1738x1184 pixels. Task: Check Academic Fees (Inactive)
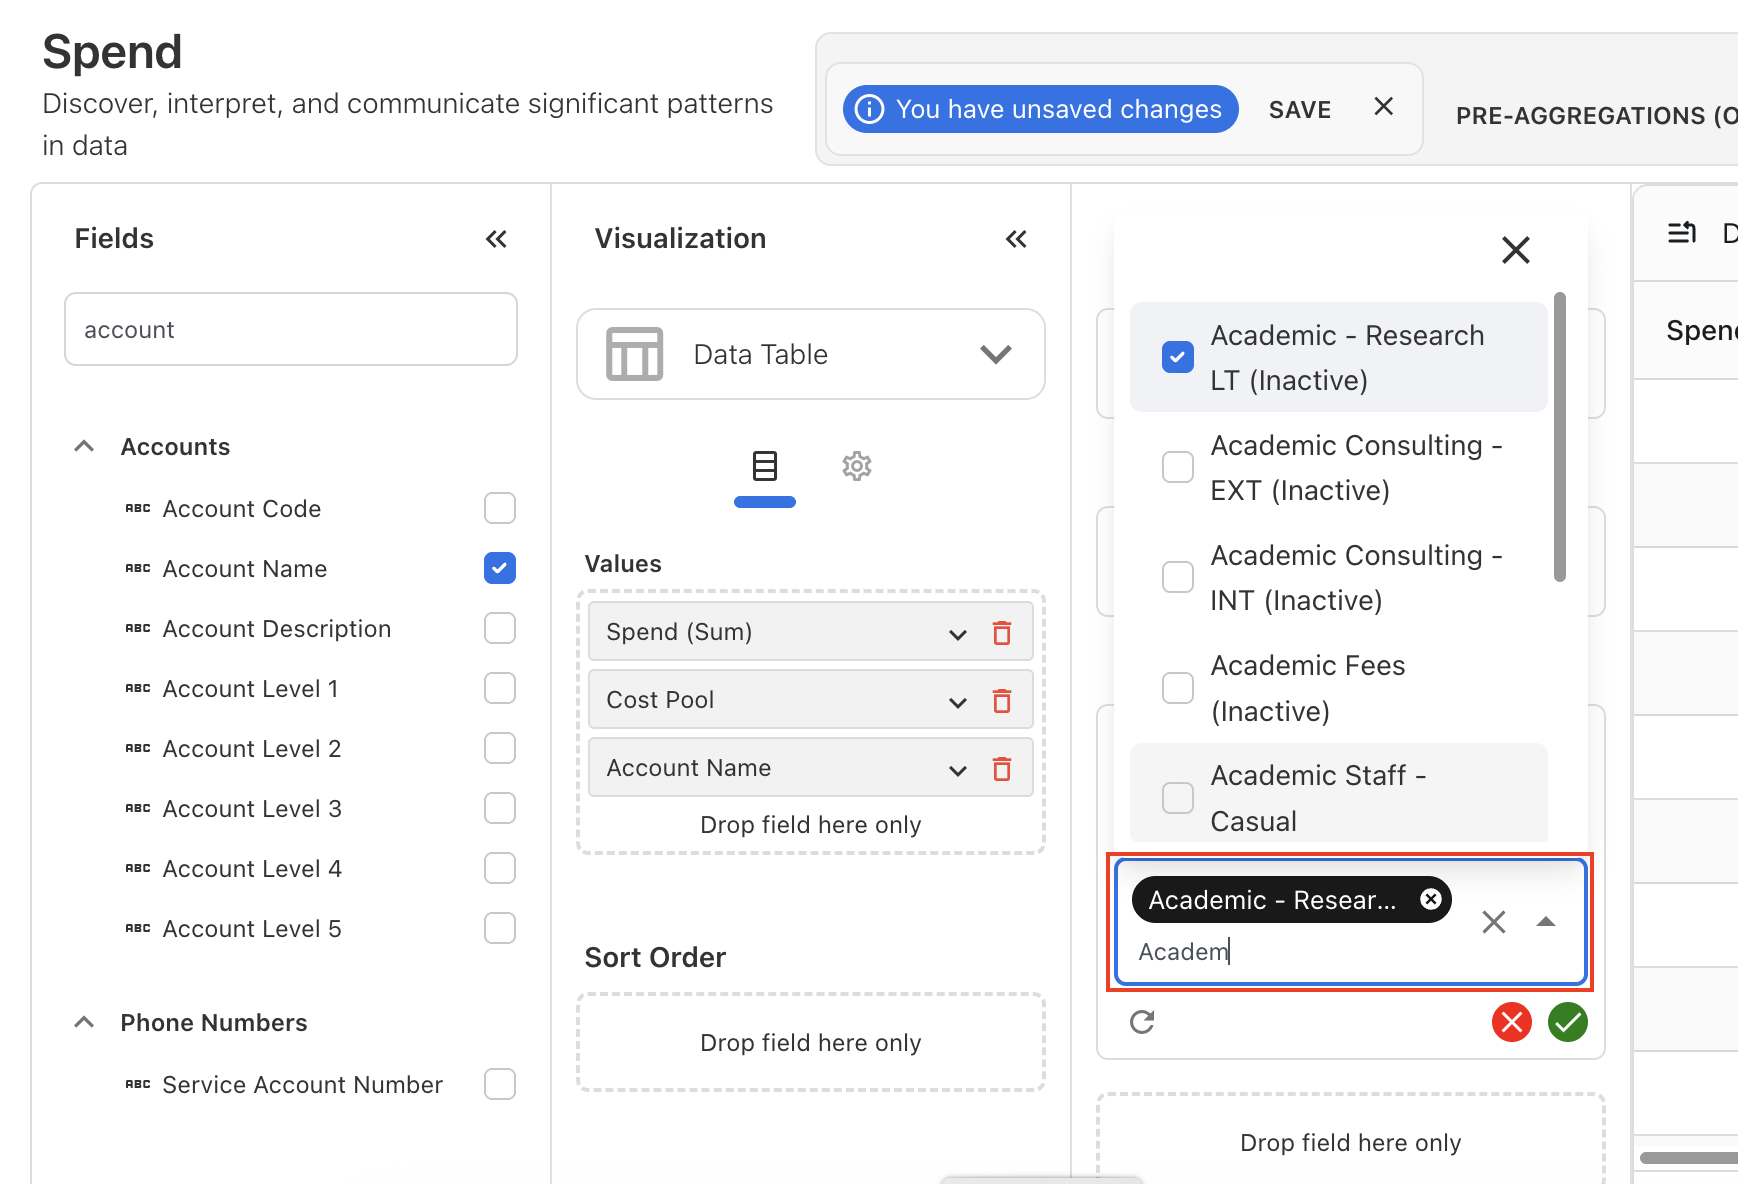[x=1177, y=687]
